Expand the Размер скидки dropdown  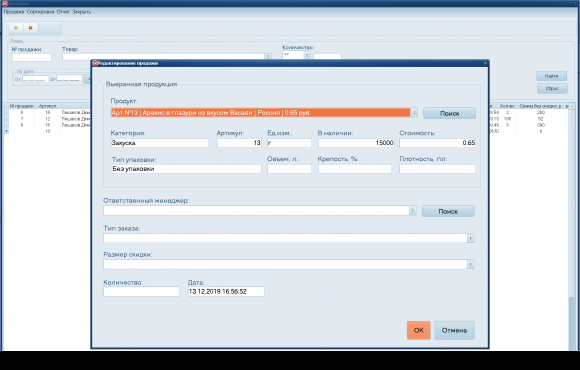pos(470,265)
